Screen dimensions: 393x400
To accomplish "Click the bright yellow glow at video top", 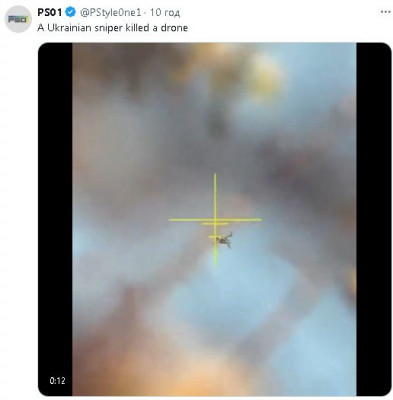I will point(265,73).
